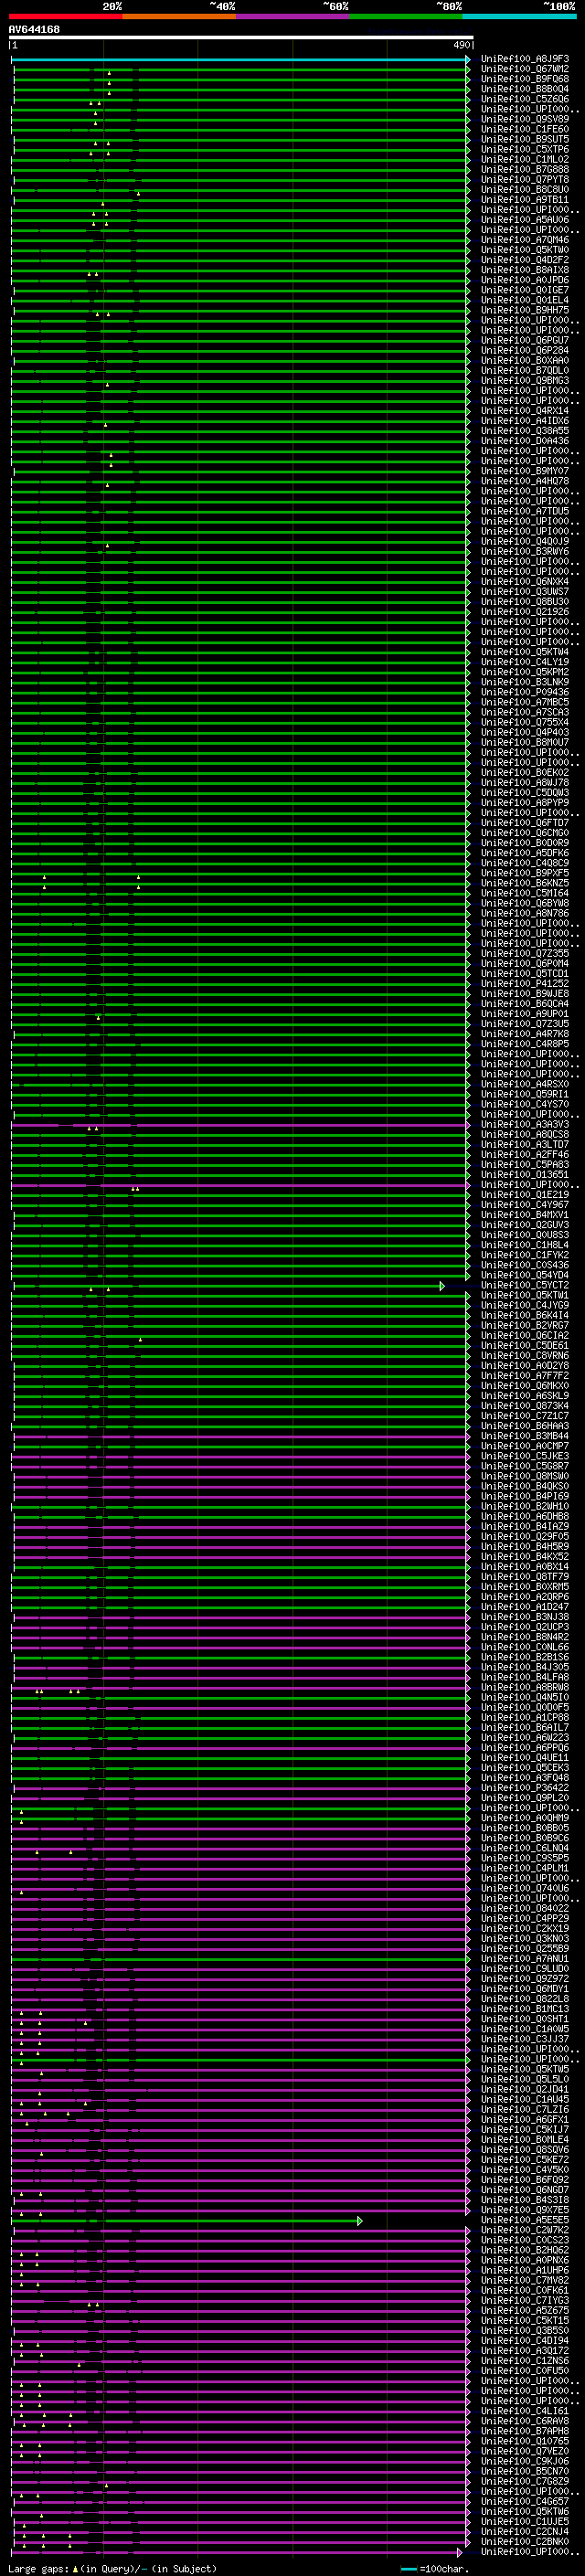Select the UniRef100_B8C8U0 label
The width and height of the screenshot is (585, 2576).
[524, 189]
